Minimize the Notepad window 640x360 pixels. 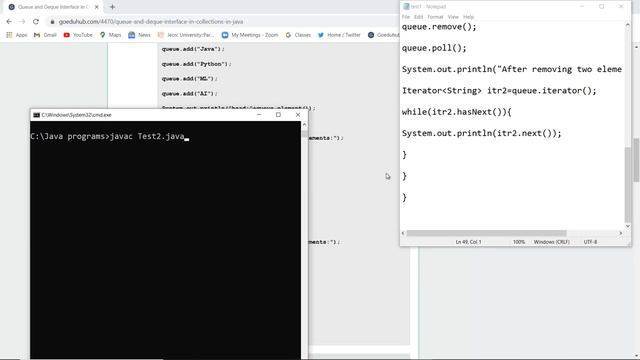[582, 7]
